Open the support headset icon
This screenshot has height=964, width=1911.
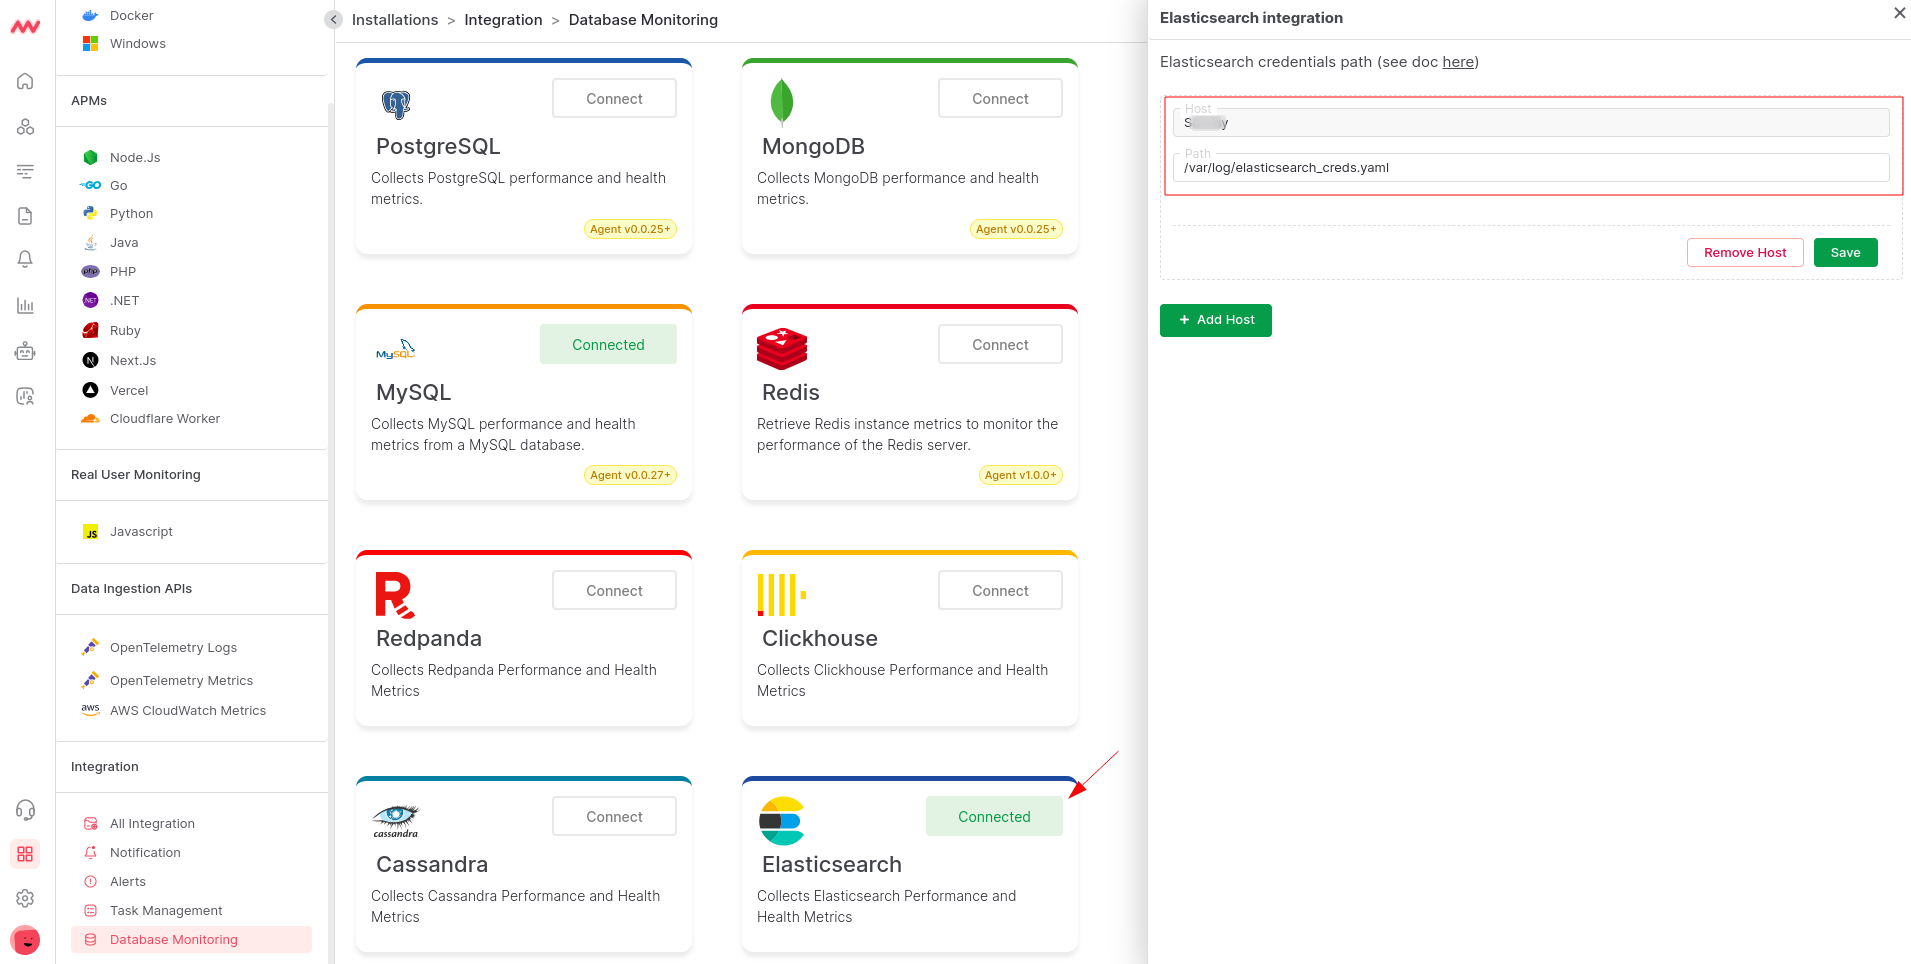point(25,810)
